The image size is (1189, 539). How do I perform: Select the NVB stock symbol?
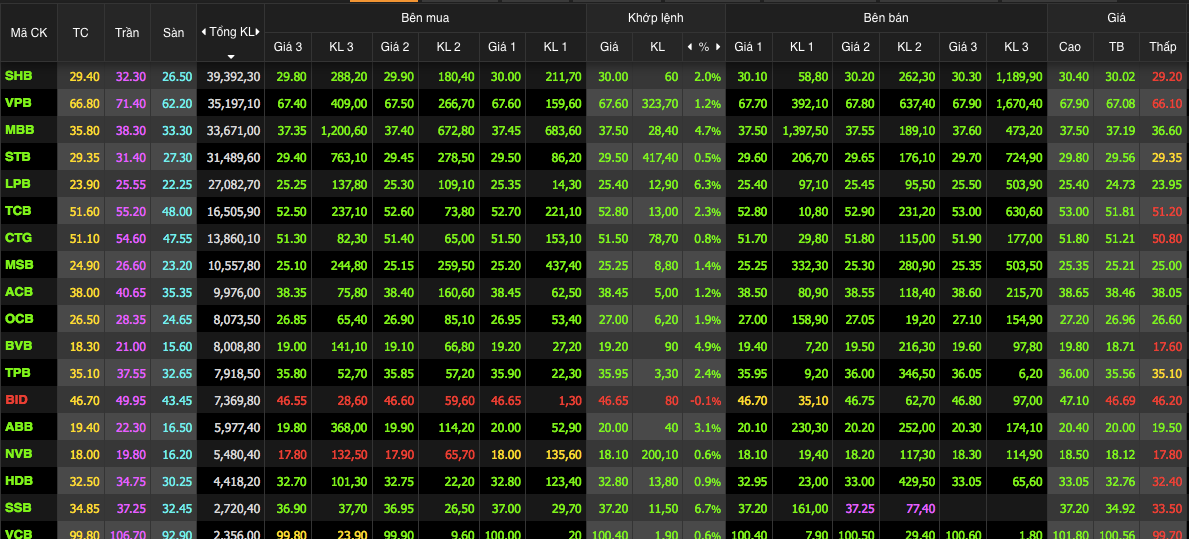(x=19, y=453)
